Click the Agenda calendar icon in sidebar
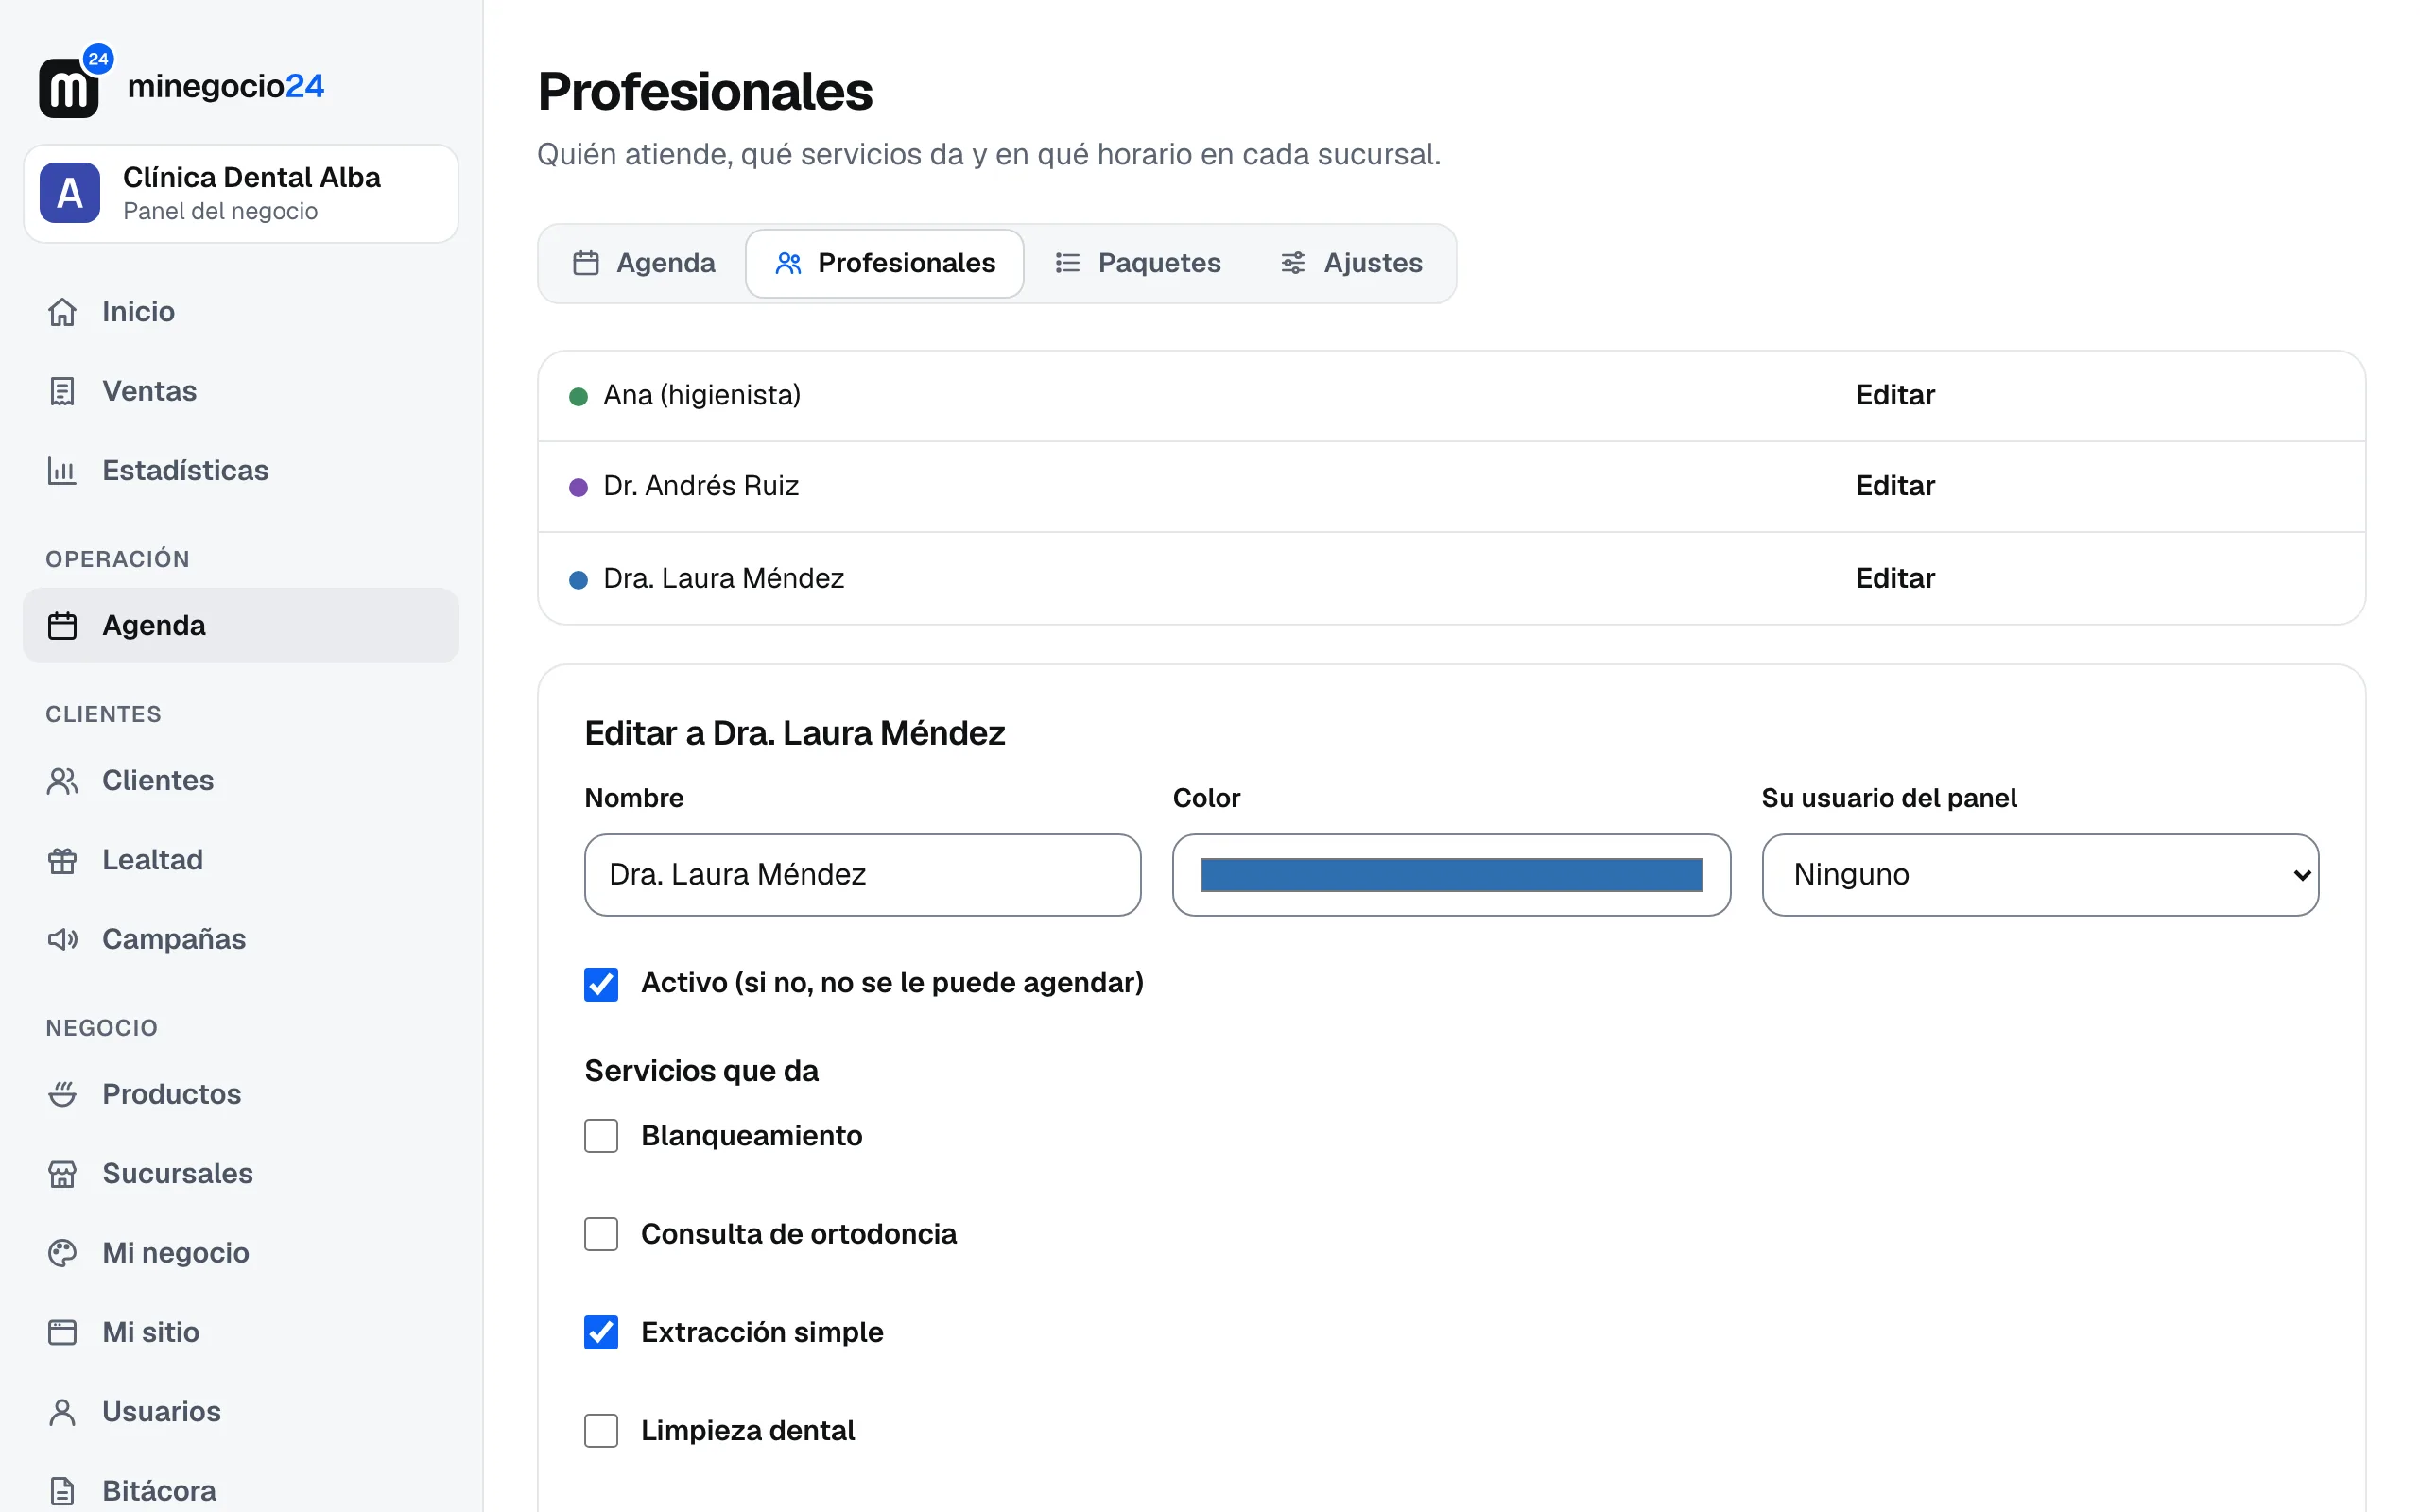 click(62, 626)
